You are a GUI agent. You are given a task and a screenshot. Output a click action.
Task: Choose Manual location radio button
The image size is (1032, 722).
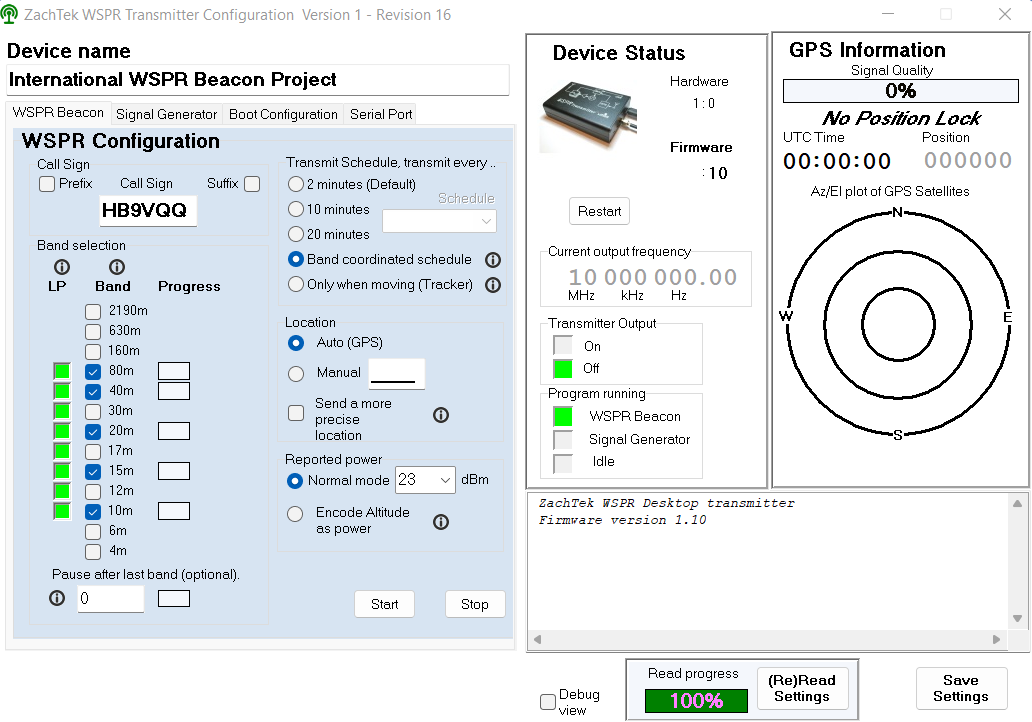(296, 373)
